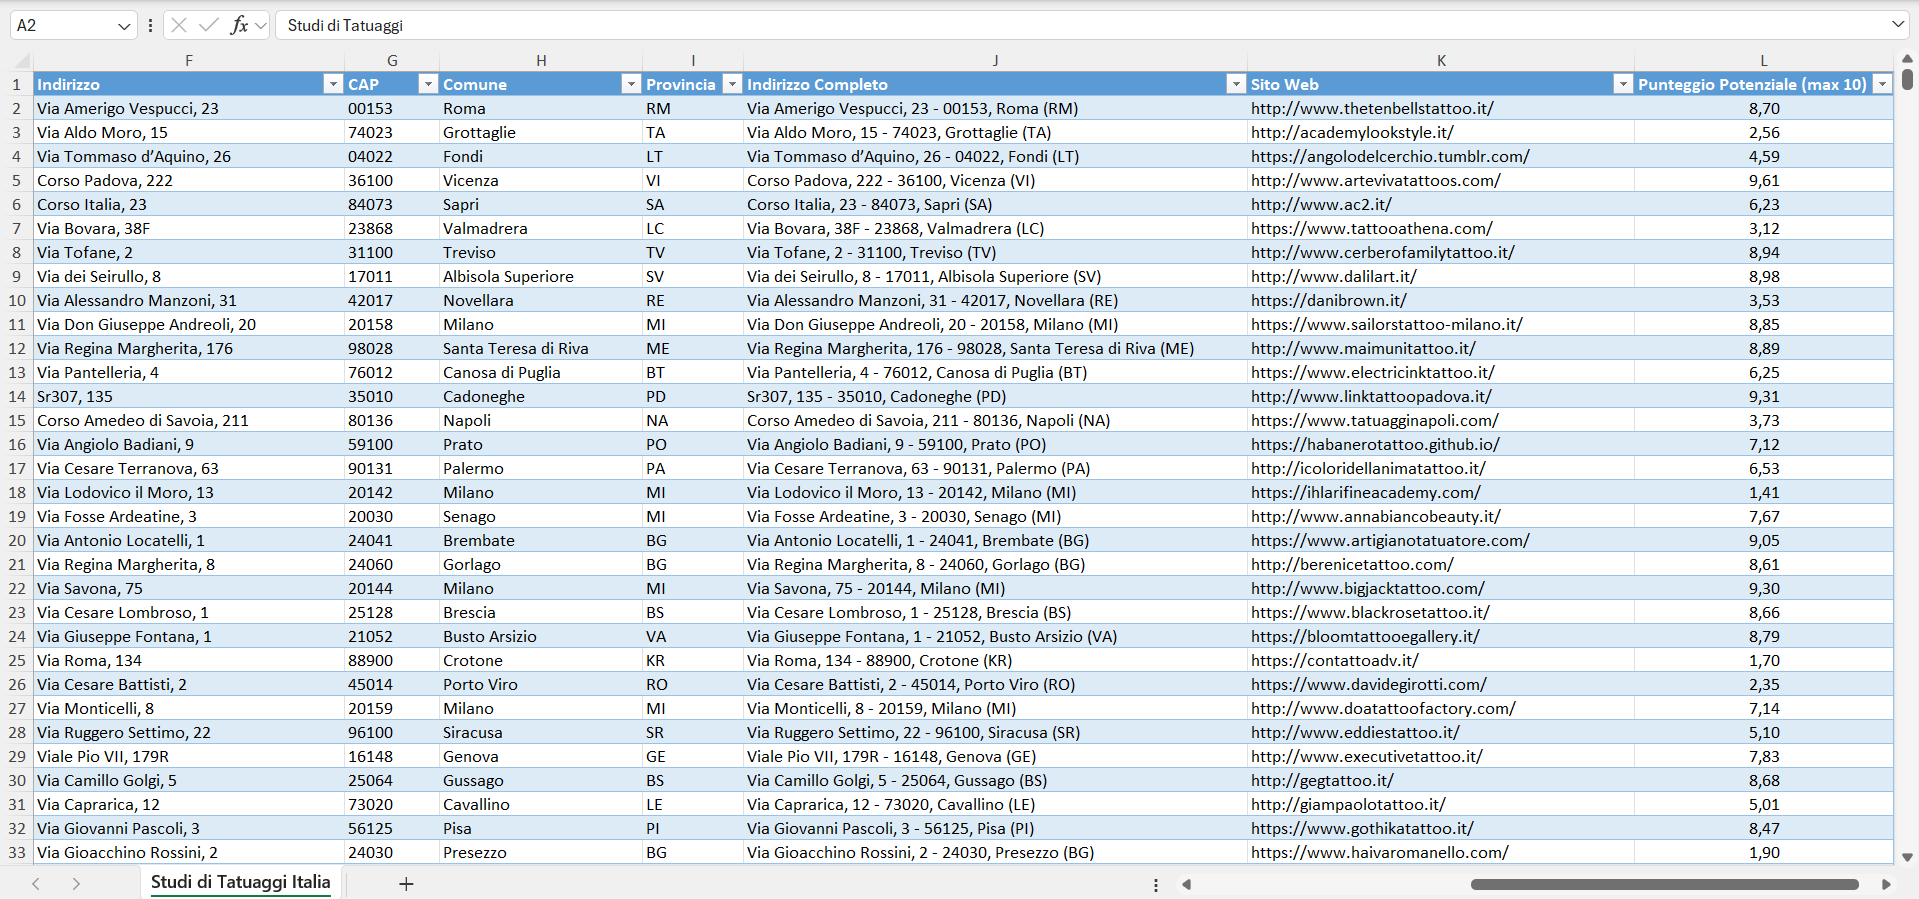The image size is (1919, 899).
Task: Click sheet tab bar options dots
Action: [x=1156, y=885]
